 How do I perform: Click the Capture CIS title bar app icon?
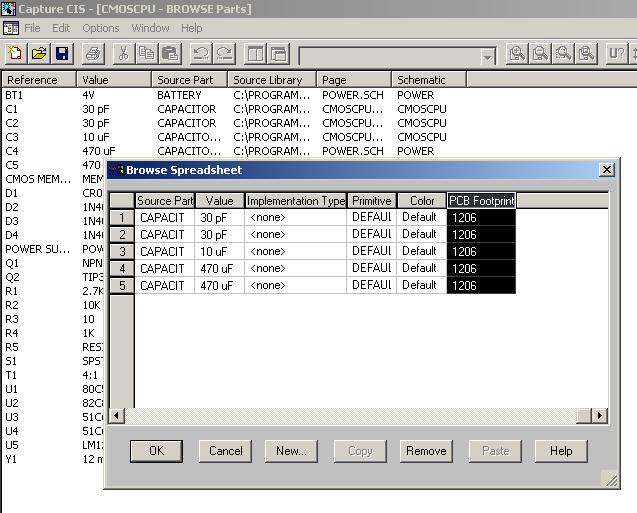point(8,9)
